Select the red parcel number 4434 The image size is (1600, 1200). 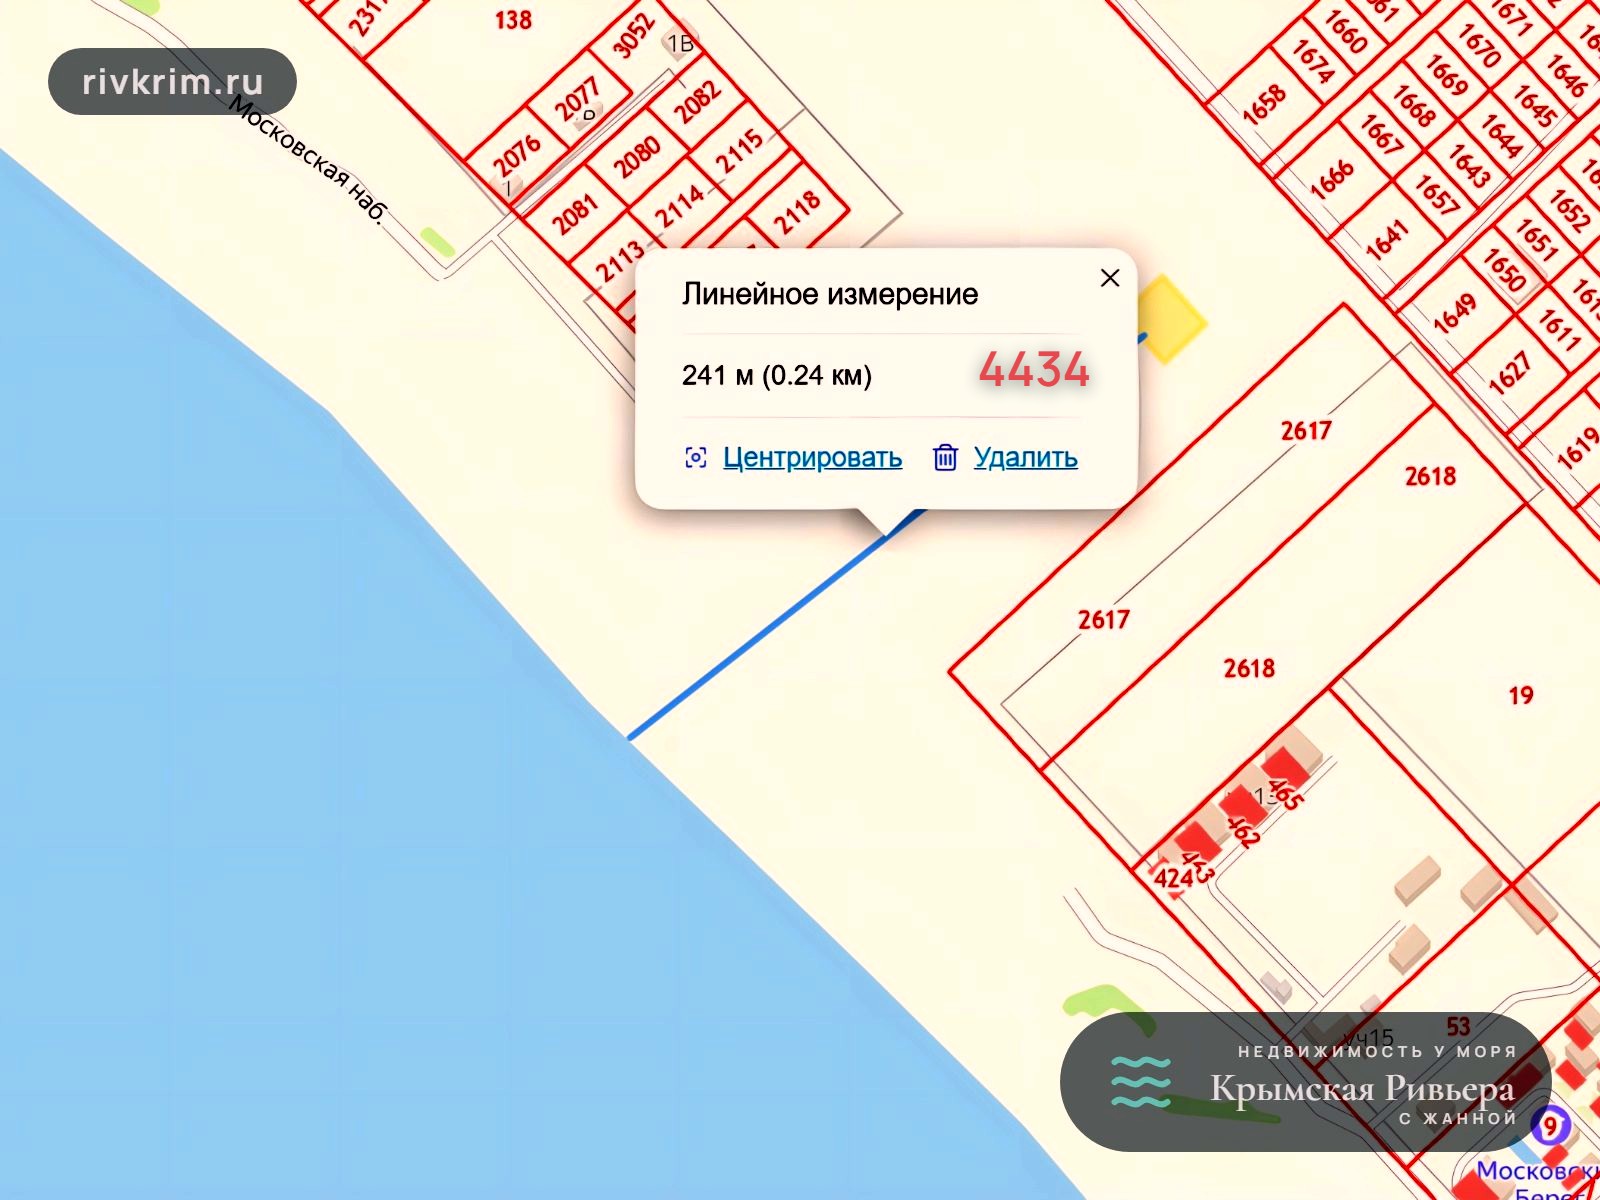1034,370
